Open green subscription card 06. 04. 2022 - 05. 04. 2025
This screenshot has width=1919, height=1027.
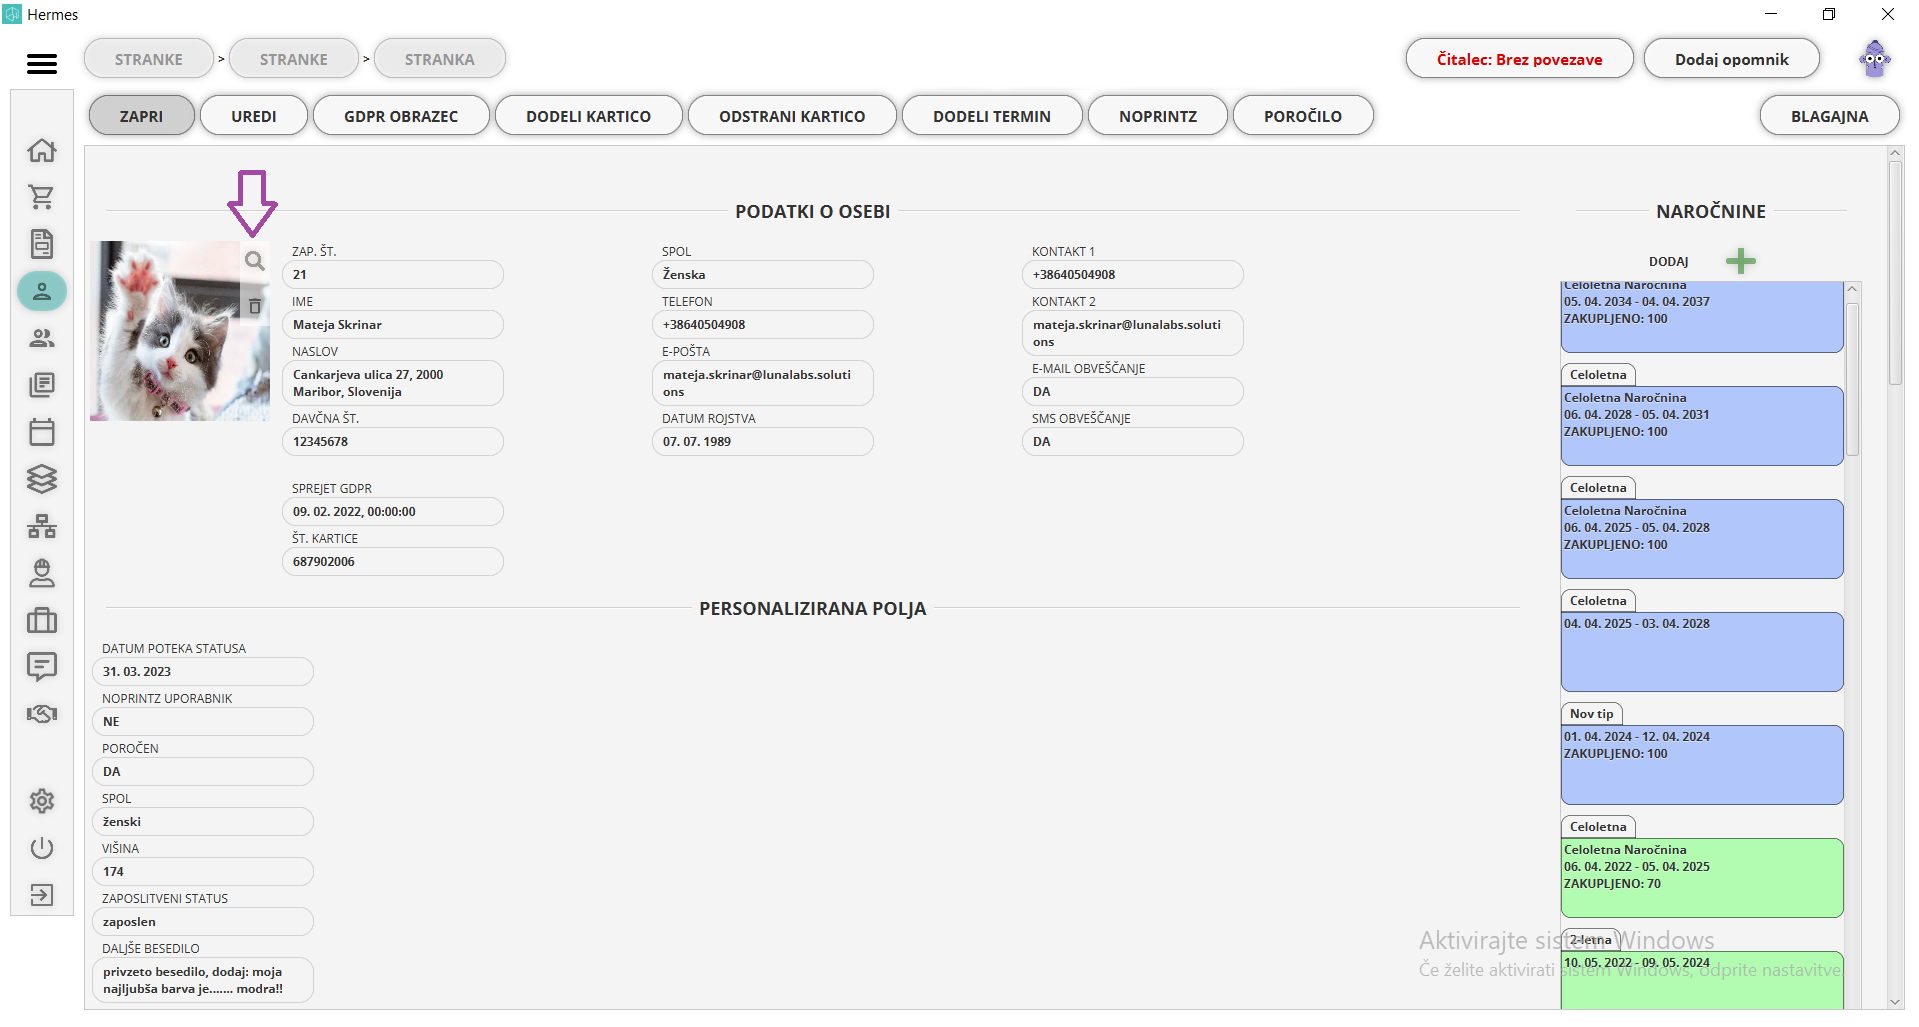(x=1702, y=878)
